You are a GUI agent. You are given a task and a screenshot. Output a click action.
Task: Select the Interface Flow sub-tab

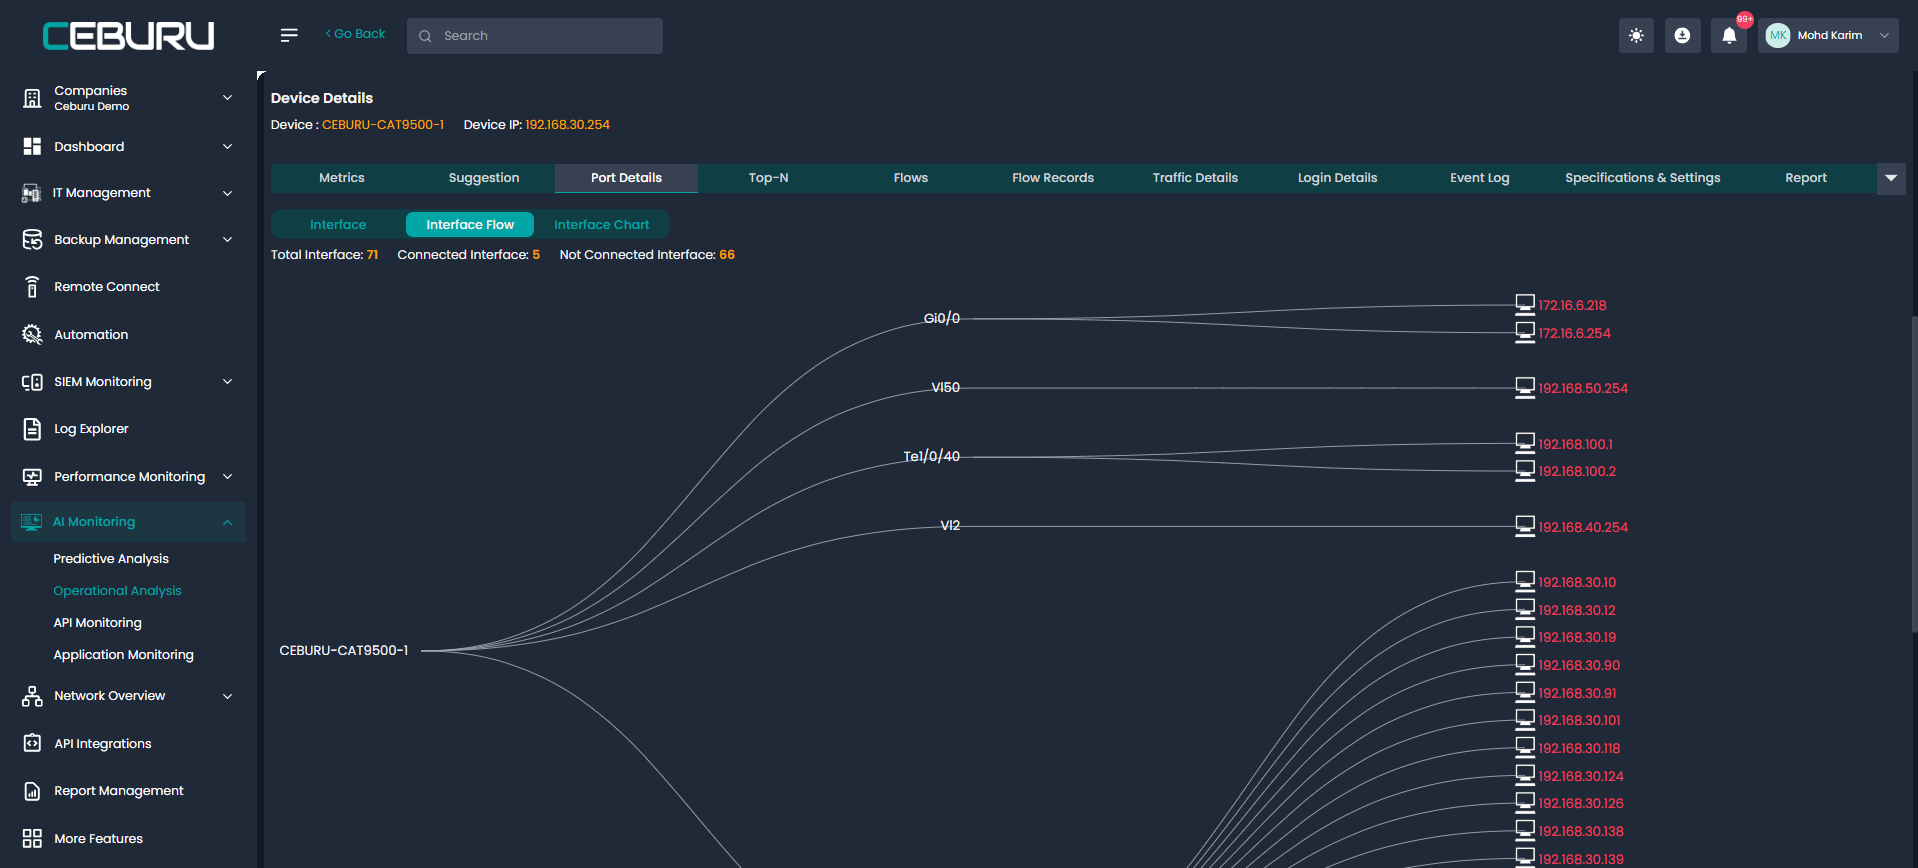[x=470, y=225]
